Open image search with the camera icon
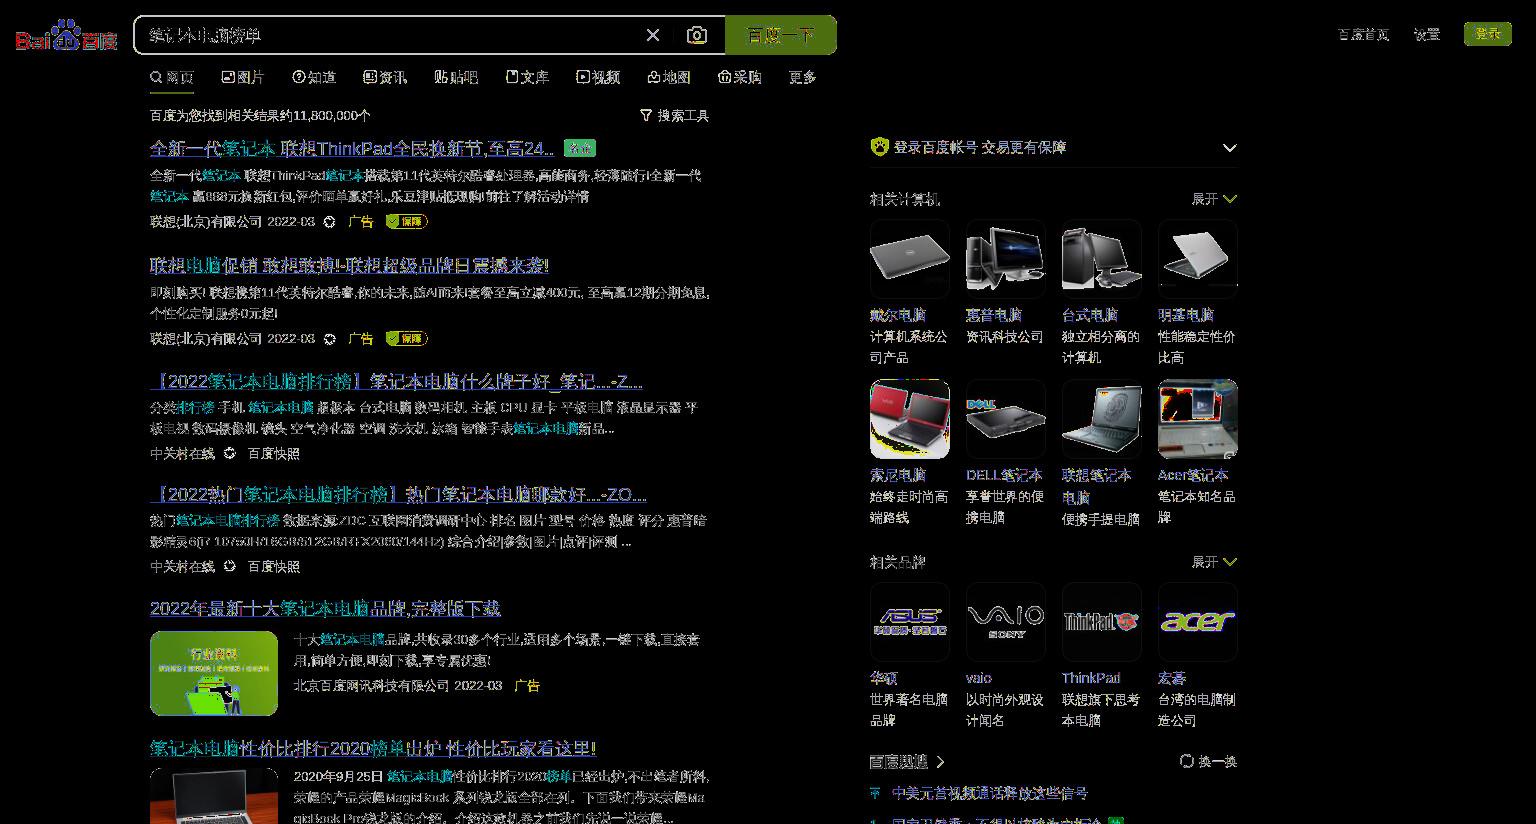This screenshot has width=1536, height=824. point(697,35)
